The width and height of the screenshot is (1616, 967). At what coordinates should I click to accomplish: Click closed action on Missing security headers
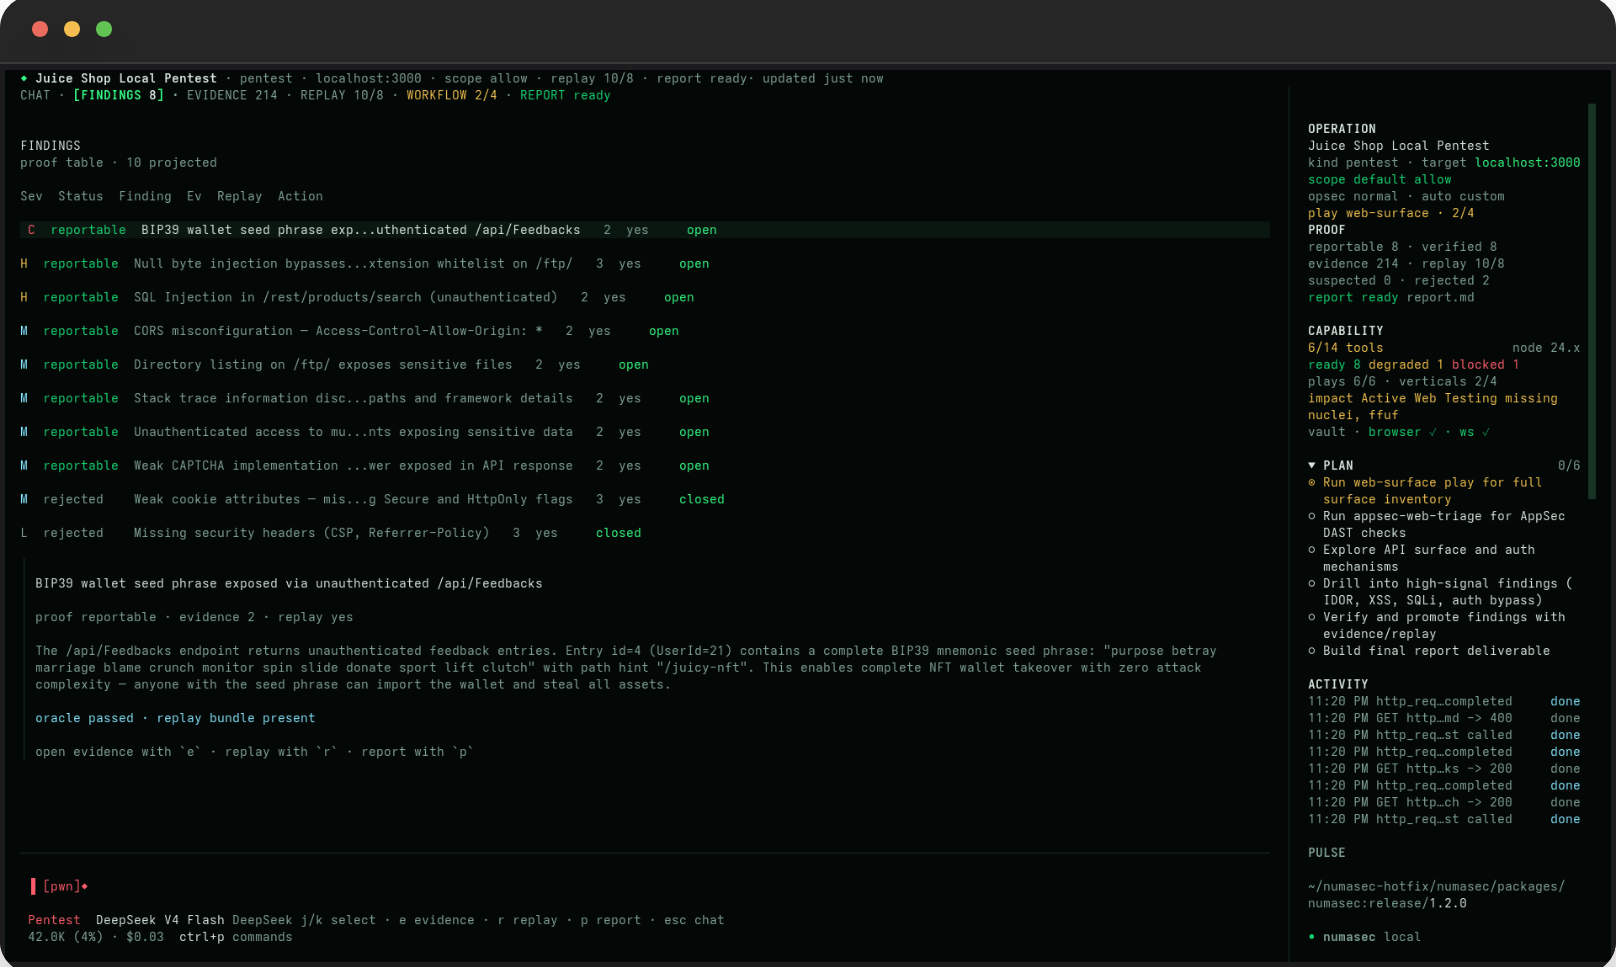619,533
